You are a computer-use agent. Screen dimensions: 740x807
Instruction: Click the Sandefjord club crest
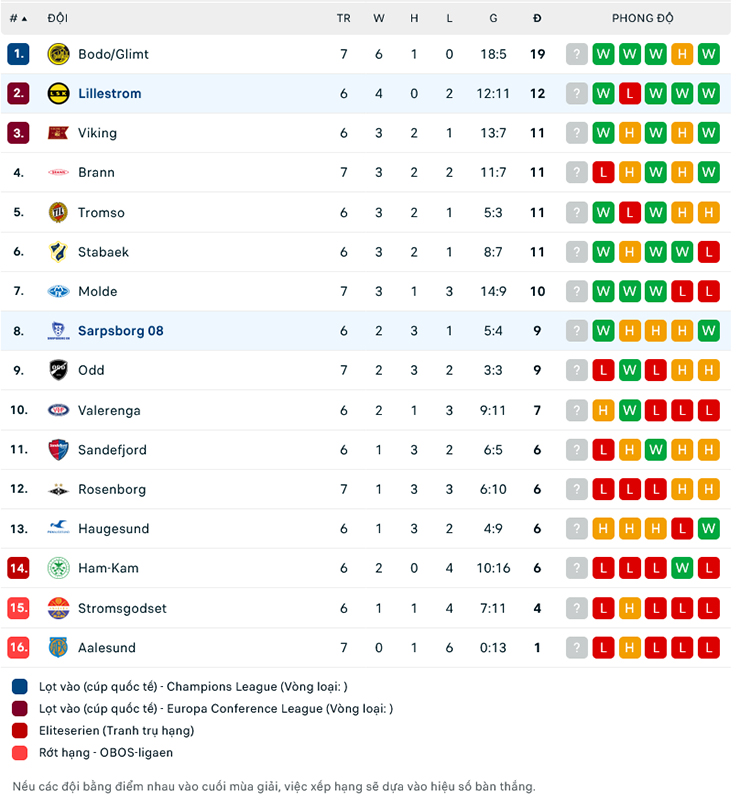point(59,449)
